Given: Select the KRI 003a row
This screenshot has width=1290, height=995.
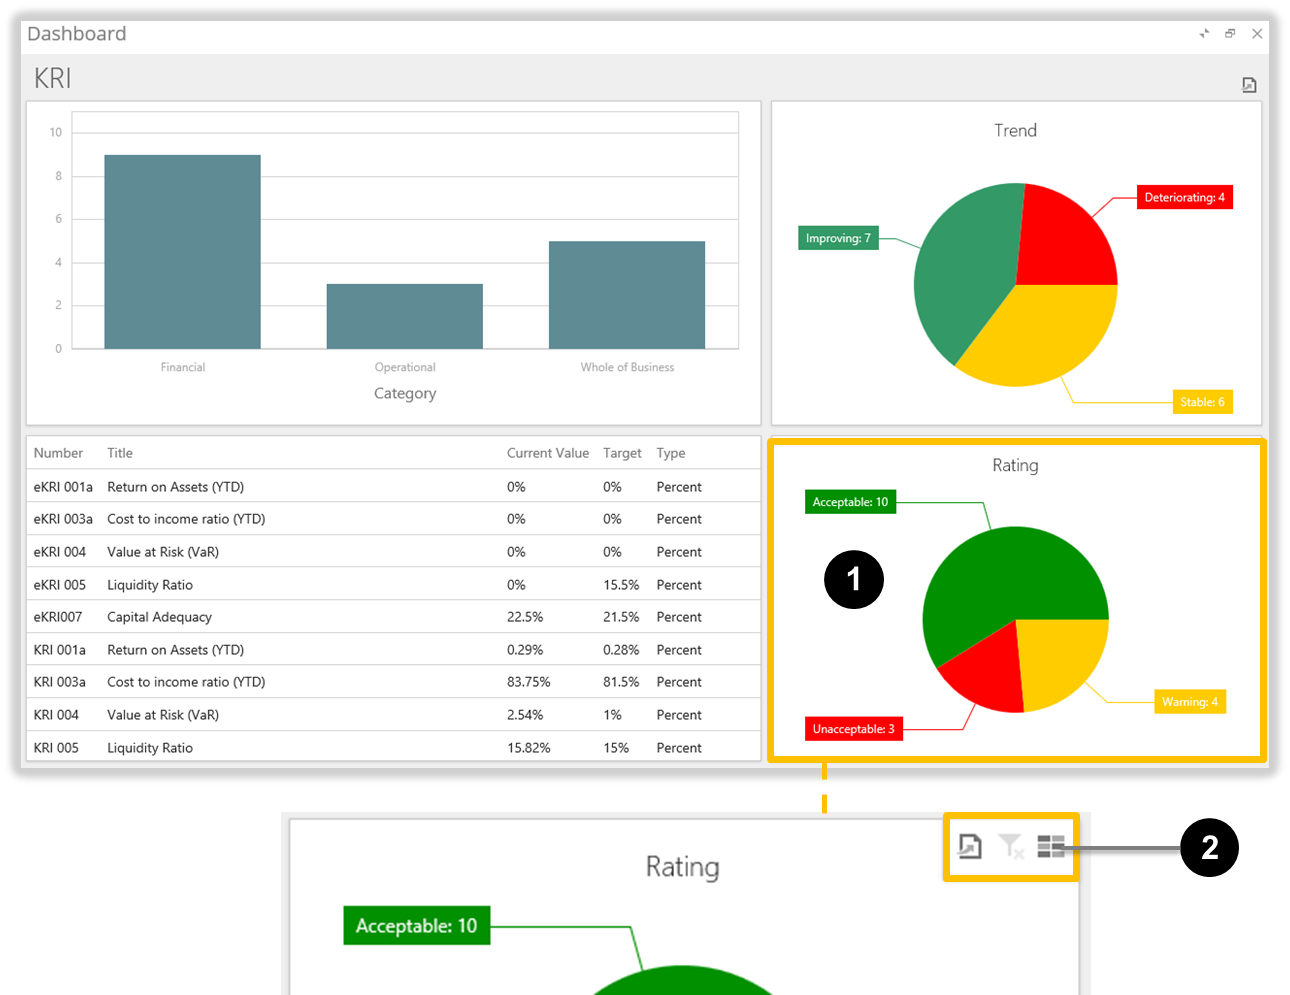Looking at the screenshot, I should click(x=393, y=682).
